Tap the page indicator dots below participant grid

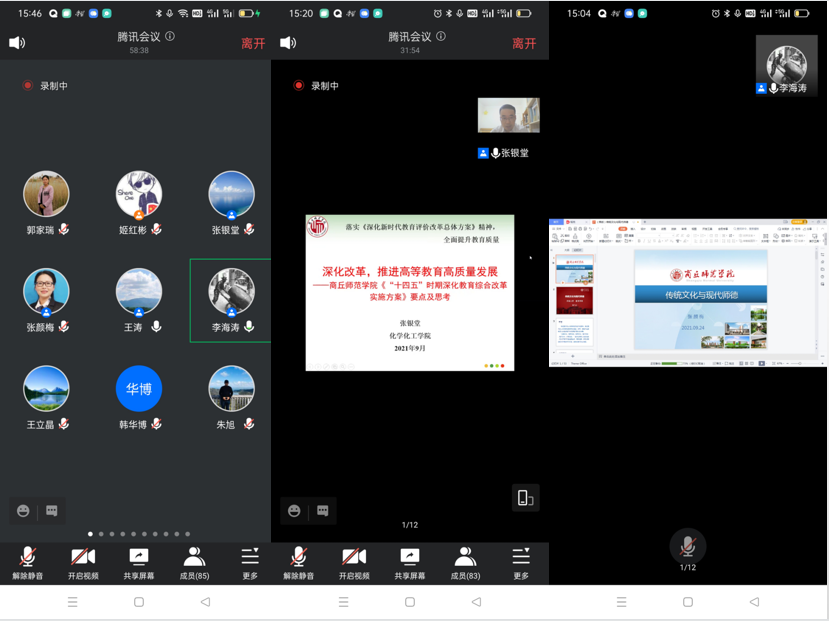(139, 534)
